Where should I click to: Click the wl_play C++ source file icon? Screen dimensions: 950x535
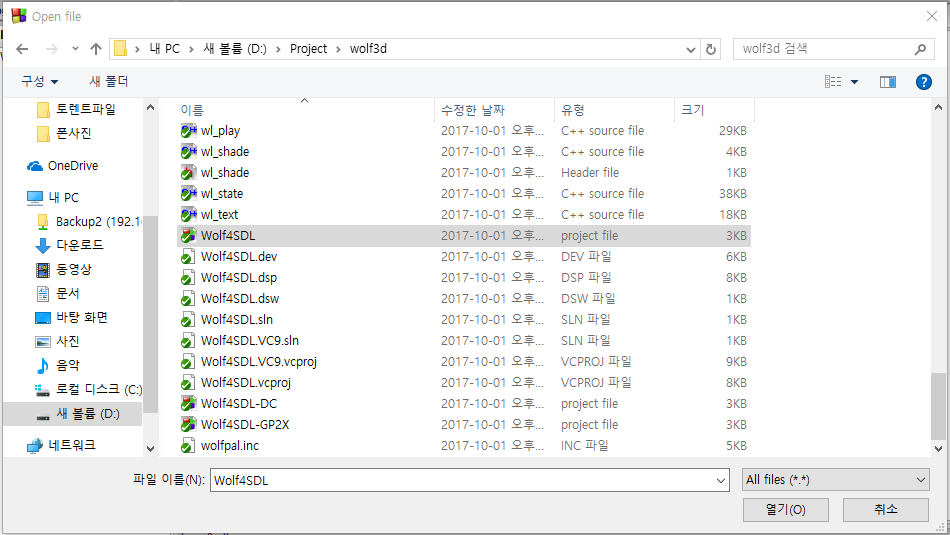(x=188, y=131)
